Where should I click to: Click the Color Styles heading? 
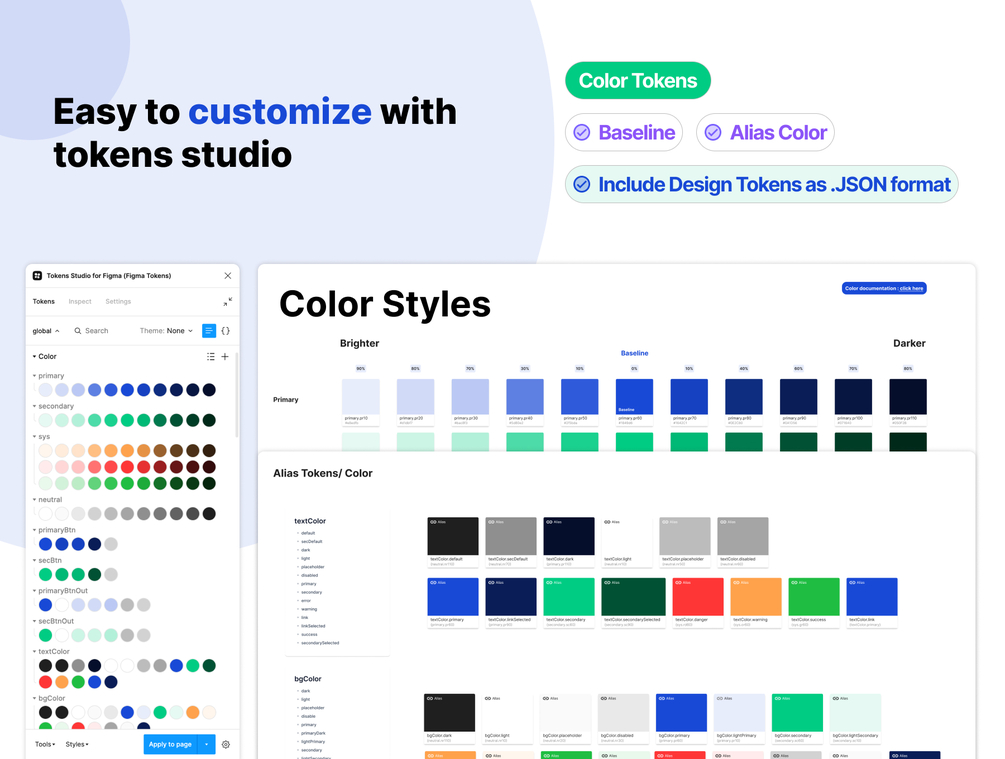385,304
